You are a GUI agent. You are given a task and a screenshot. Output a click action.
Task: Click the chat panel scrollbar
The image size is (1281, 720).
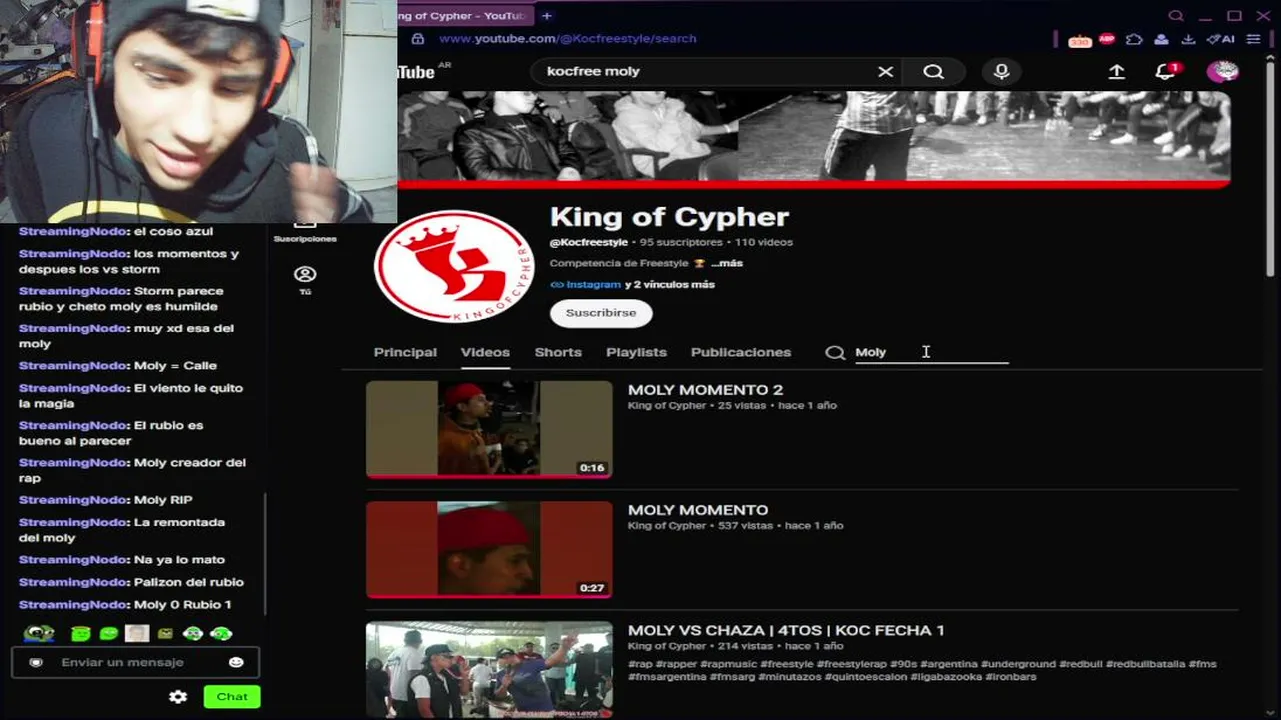(x=265, y=555)
